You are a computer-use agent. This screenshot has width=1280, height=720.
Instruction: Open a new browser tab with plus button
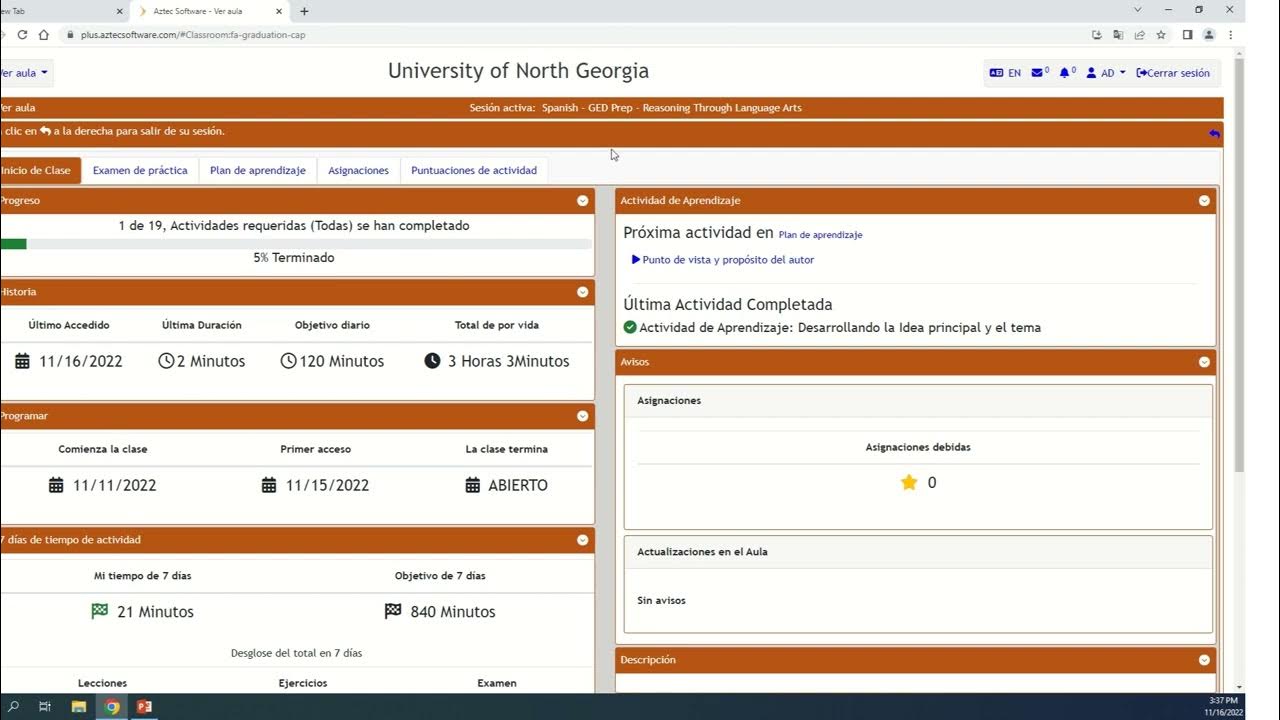click(304, 11)
